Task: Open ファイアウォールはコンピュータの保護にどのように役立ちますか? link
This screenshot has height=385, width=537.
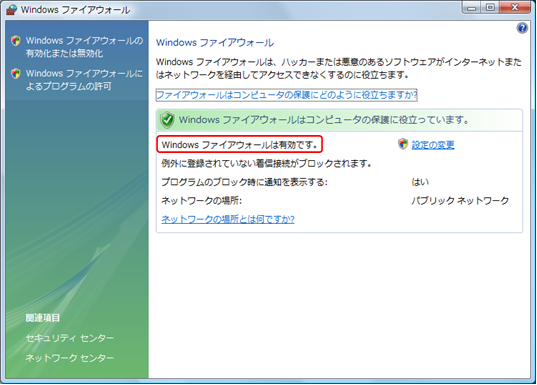Action: pyautogui.click(x=287, y=95)
